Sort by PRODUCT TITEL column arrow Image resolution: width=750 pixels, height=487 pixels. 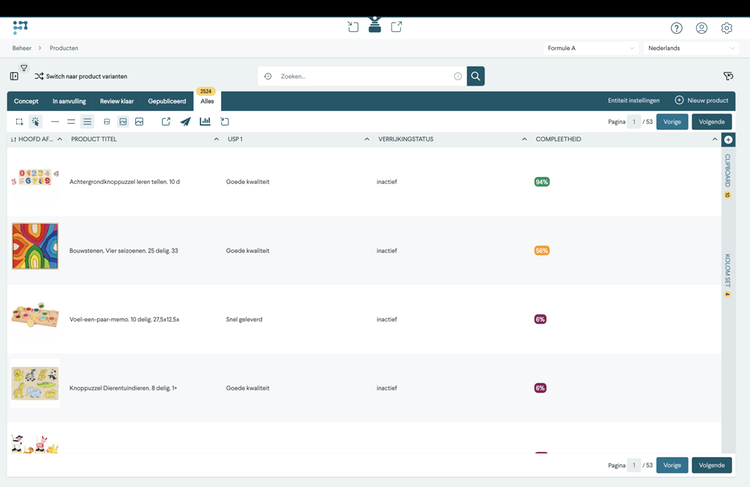click(216, 139)
